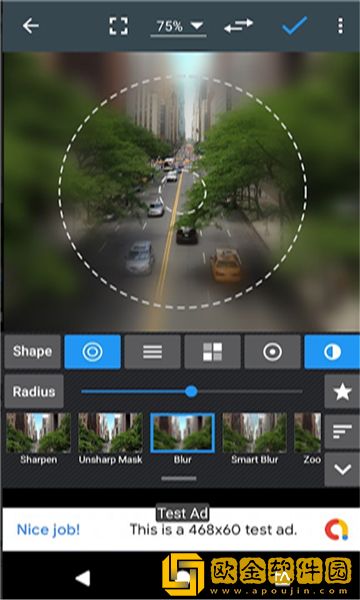Select the horizontal lines linear shape
Viewport: 360px width, 600px height.
(x=153, y=352)
